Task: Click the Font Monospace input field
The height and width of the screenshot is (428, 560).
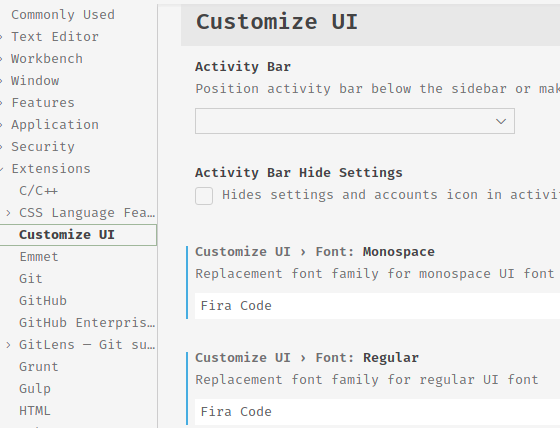Action: tap(377, 306)
